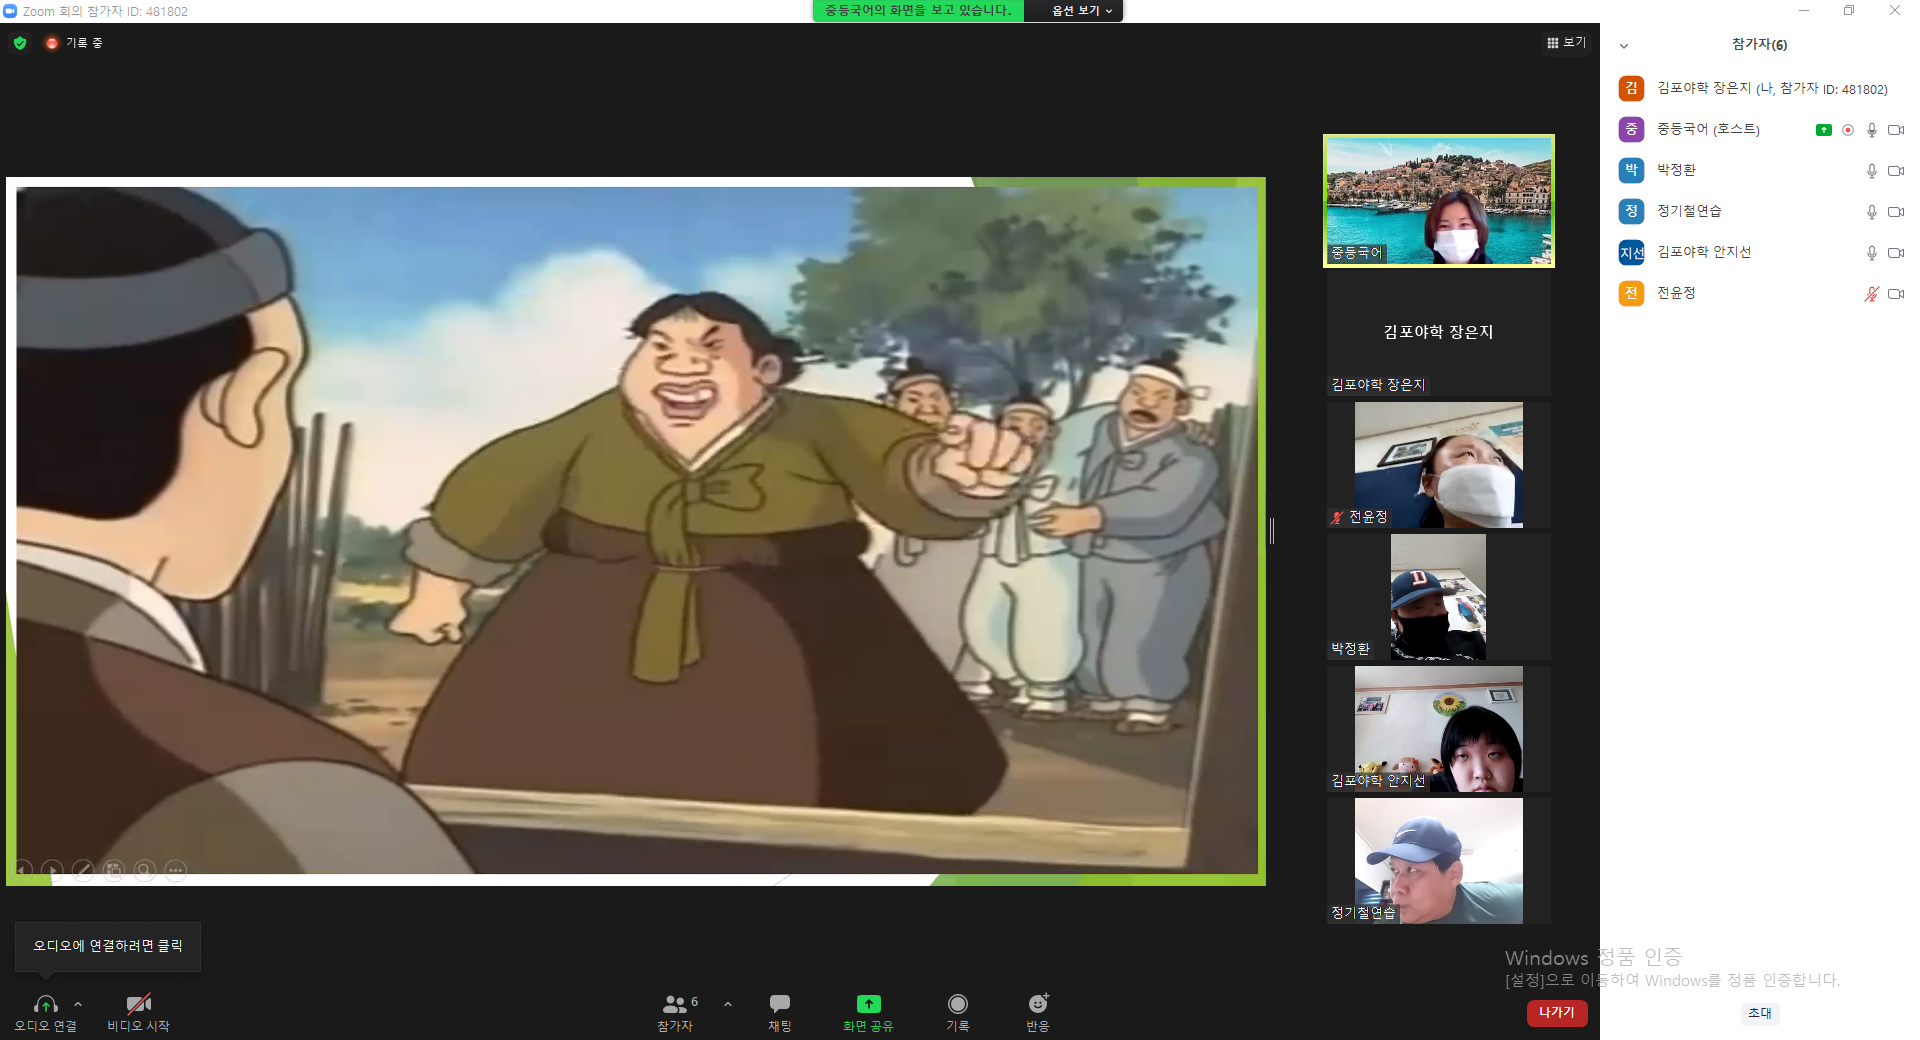
Task: Toggle the microphone icon in 중등국어 row
Action: (1872, 130)
